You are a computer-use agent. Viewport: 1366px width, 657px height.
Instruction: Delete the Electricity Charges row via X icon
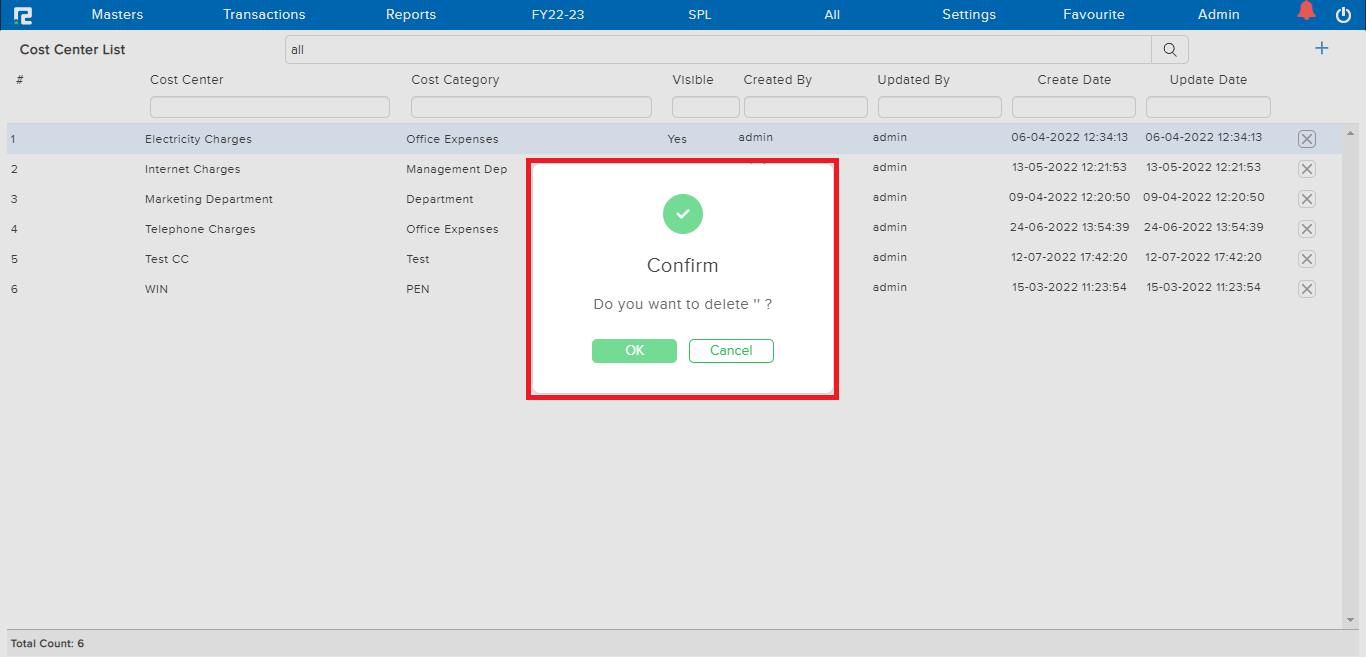pos(1306,139)
